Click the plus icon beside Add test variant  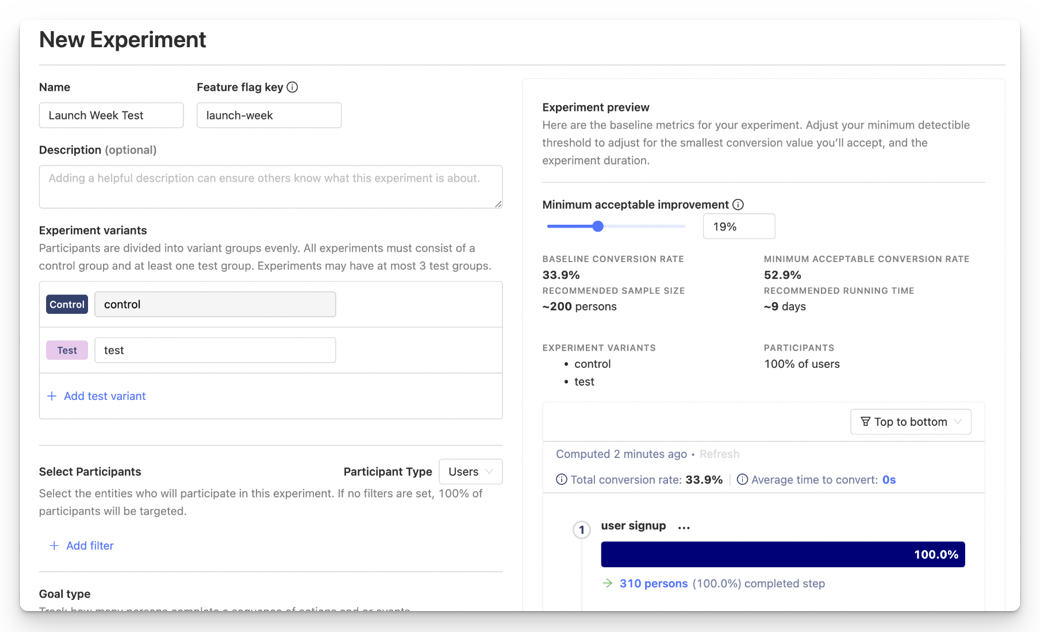click(x=52, y=396)
